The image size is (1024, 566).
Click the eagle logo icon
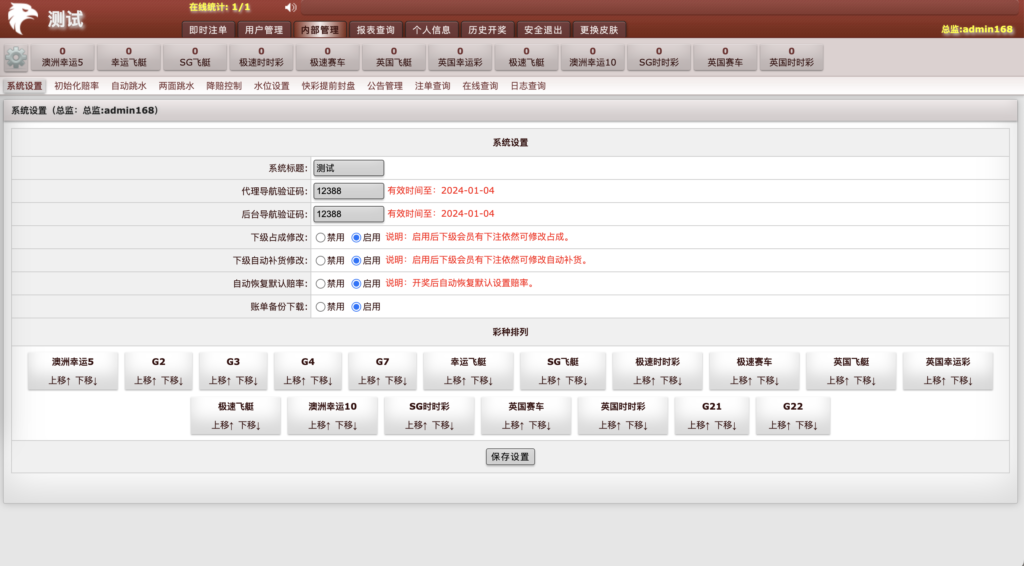coord(22,18)
